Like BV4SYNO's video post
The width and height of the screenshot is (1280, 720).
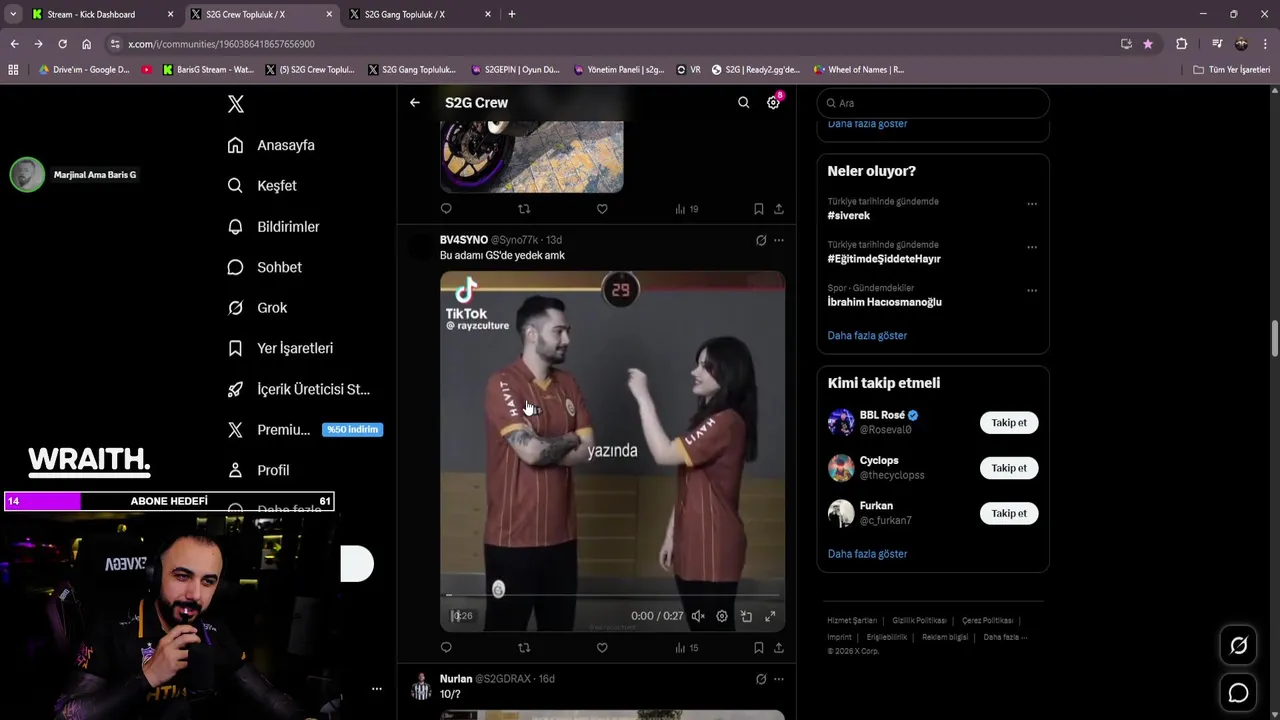point(602,648)
